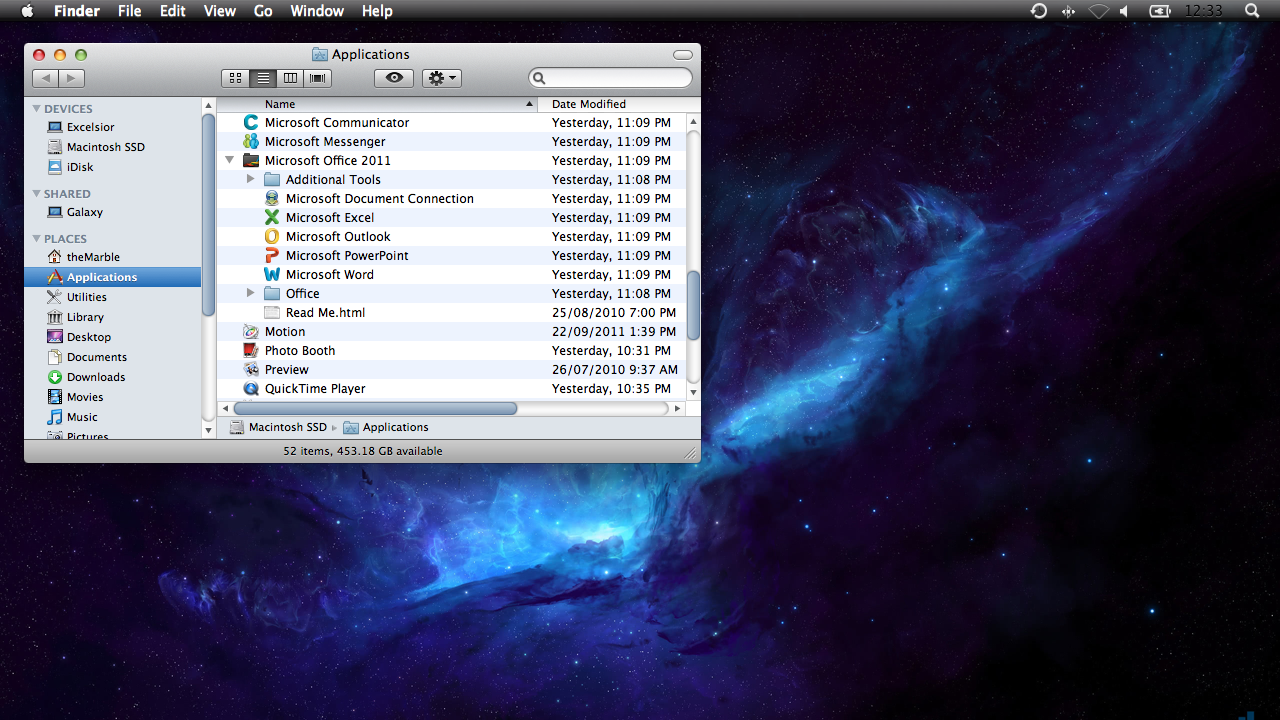
Task: Expand the Additional Tools folder
Action: [x=251, y=179]
